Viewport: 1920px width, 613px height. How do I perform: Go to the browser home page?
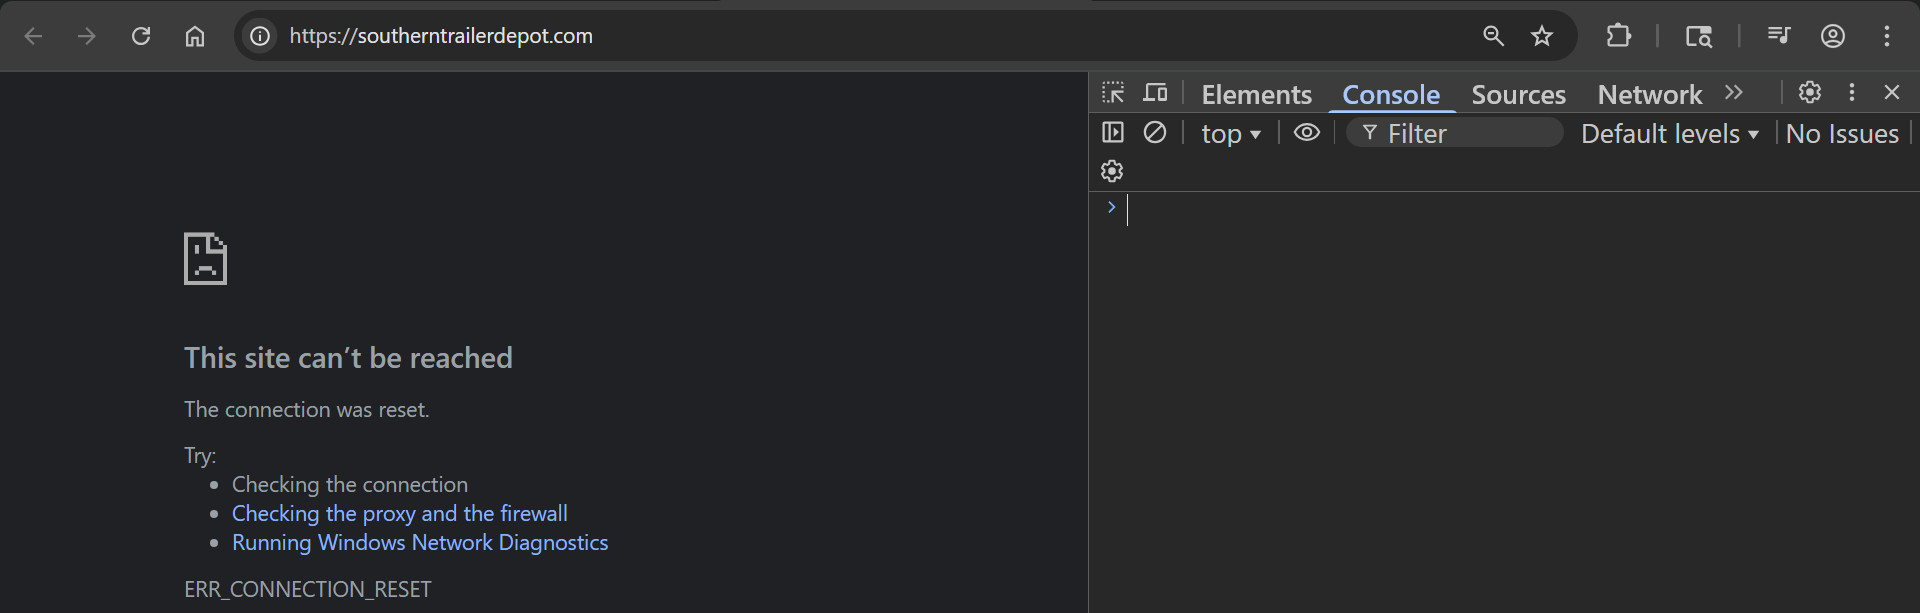pyautogui.click(x=195, y=36)
